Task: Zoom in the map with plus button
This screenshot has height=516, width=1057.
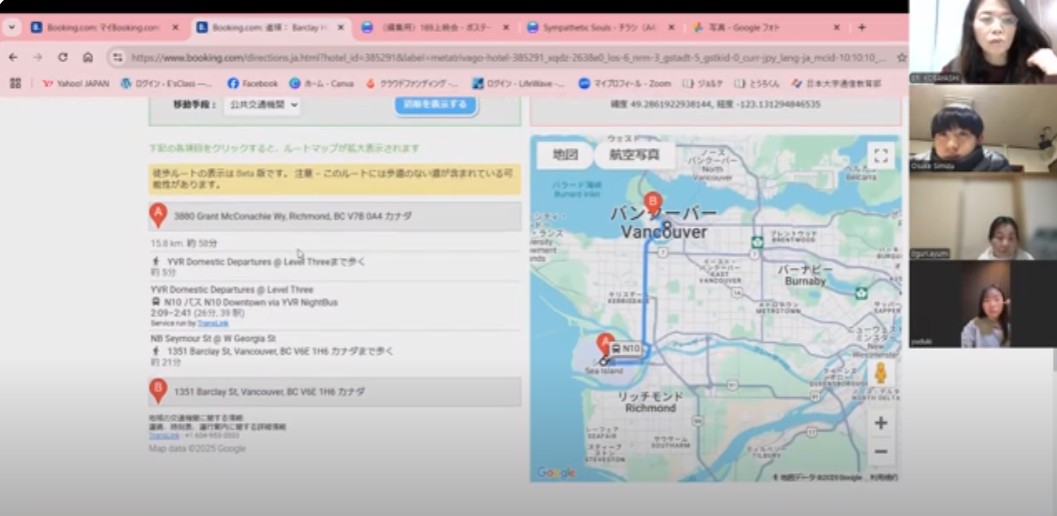Action: click(x=880, y=423)
